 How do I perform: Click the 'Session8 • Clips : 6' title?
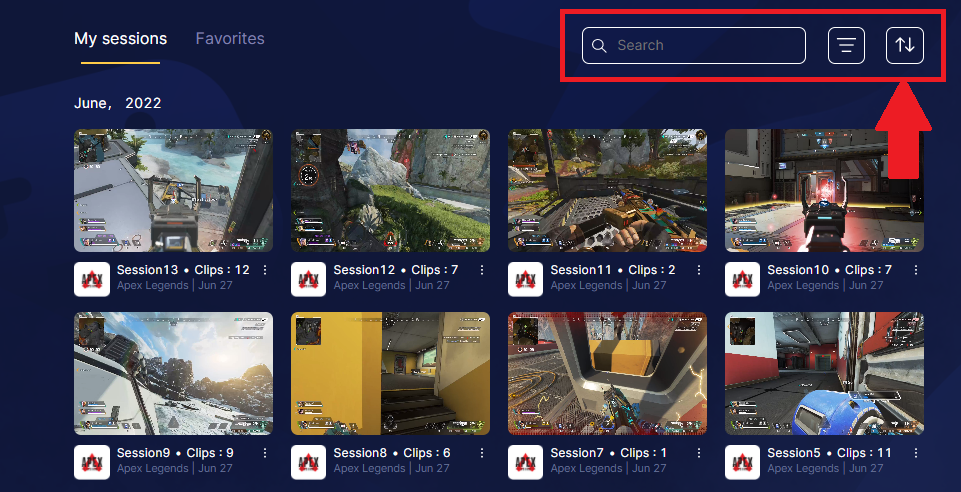click(392, 453)
